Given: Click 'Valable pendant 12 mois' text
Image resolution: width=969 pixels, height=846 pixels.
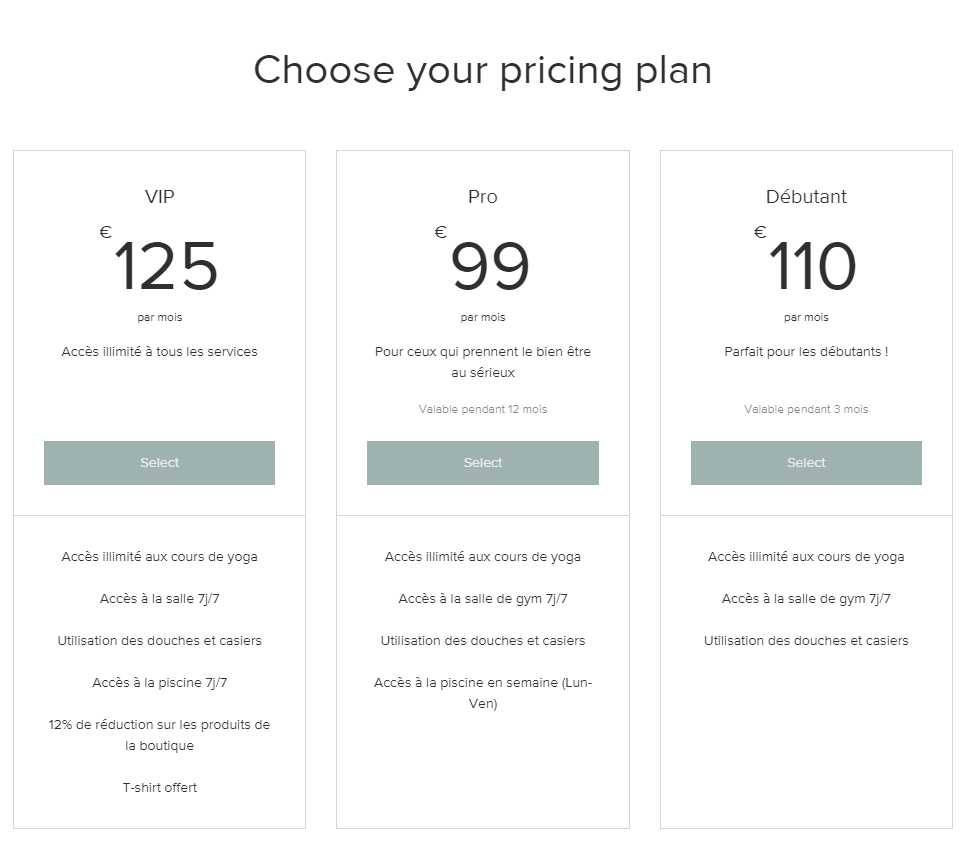Looking at the screenshot, I should tap(482, 409).
